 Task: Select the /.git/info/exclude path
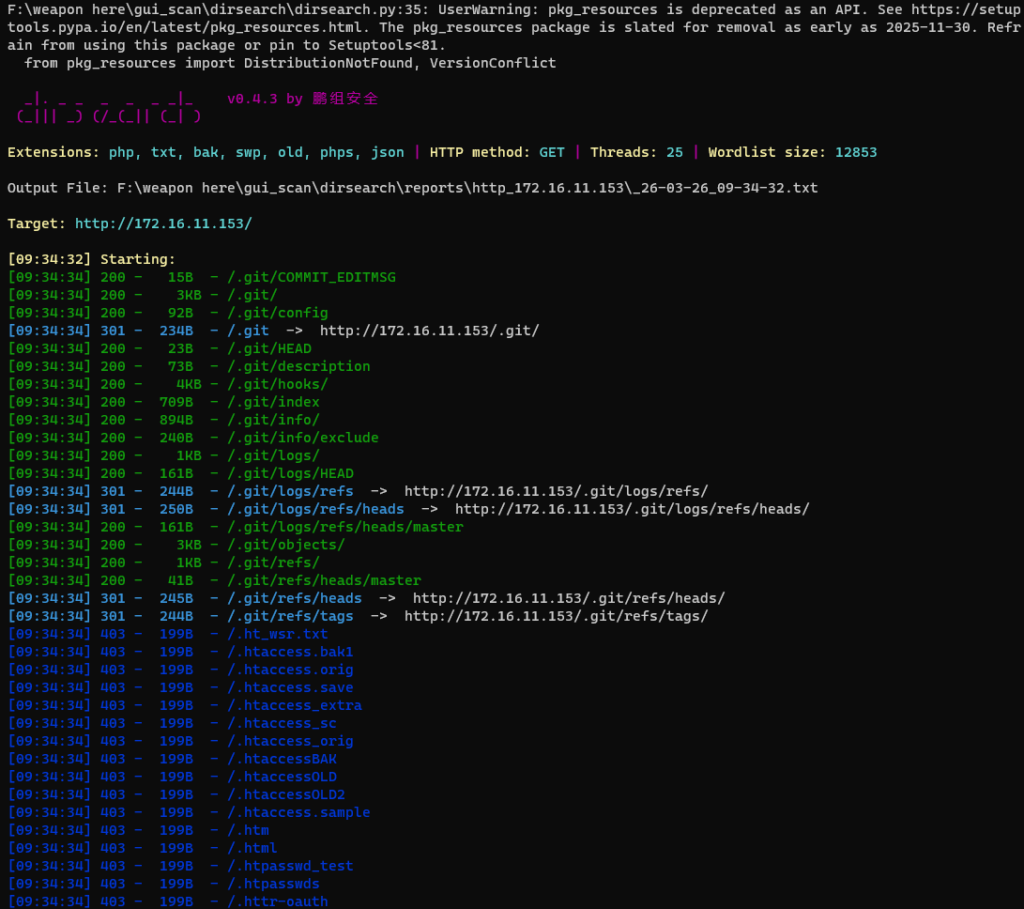click(x=303, y=437)
